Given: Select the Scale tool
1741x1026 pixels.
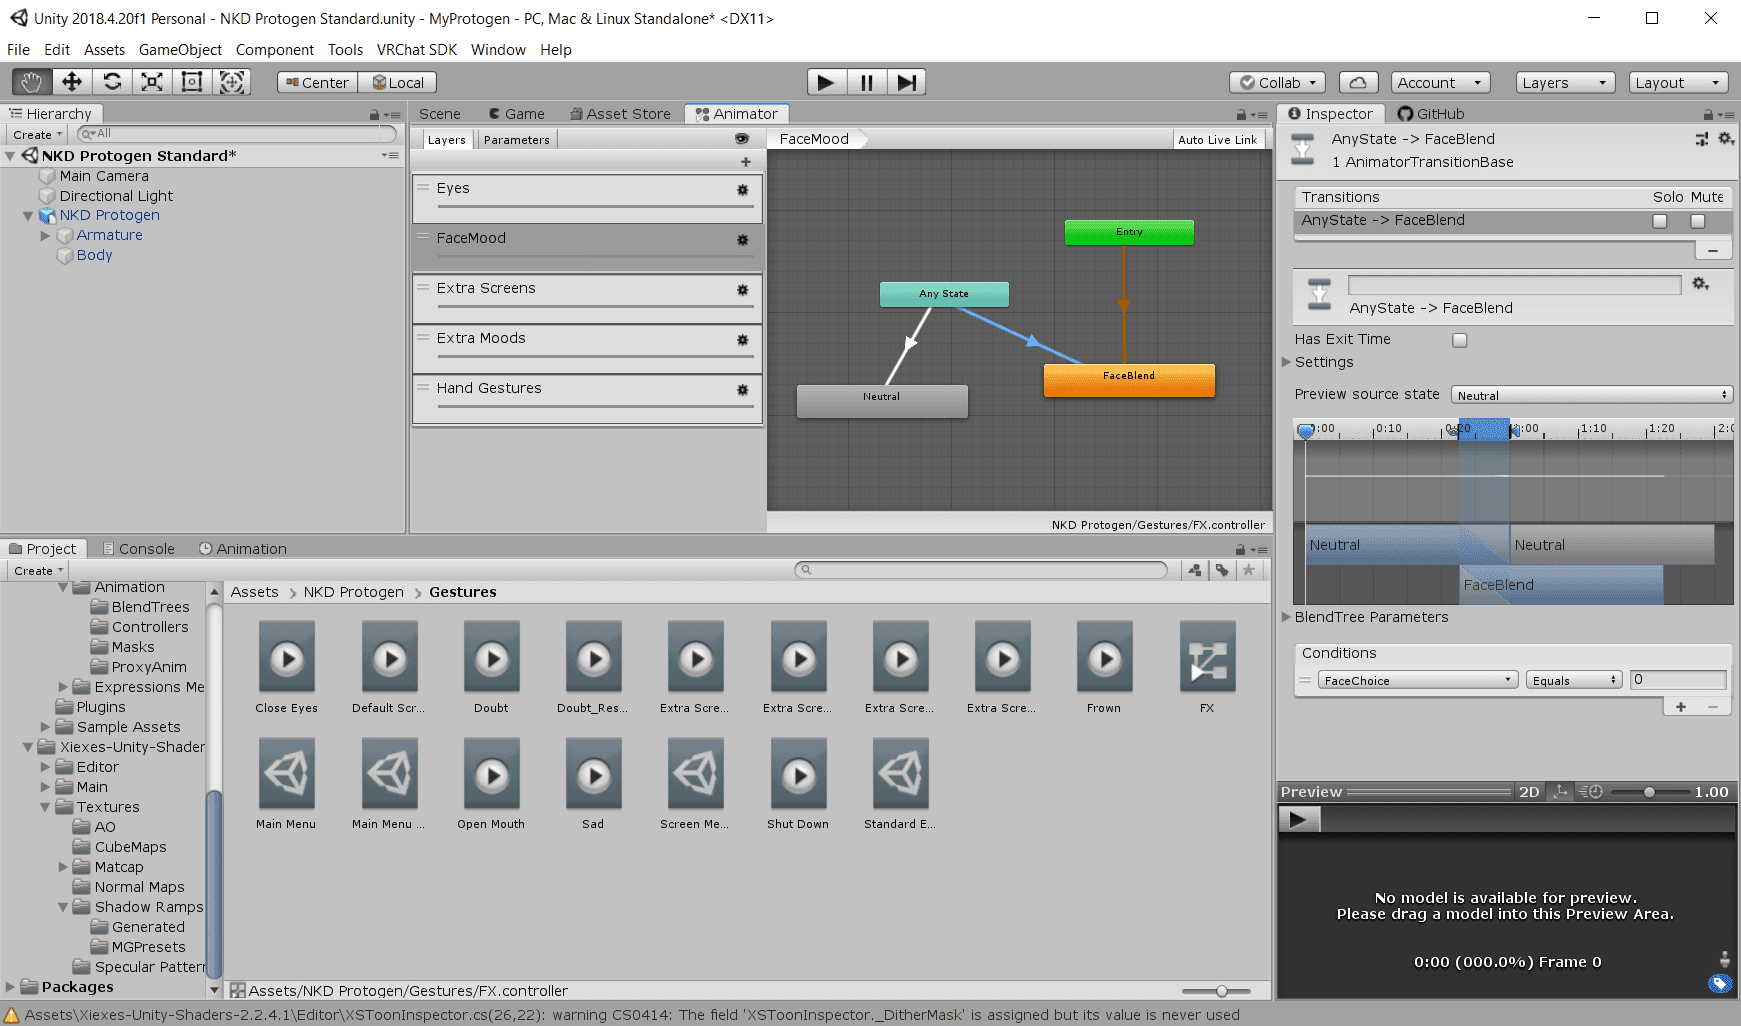Looking at the screenshot, I should (151, 82).
